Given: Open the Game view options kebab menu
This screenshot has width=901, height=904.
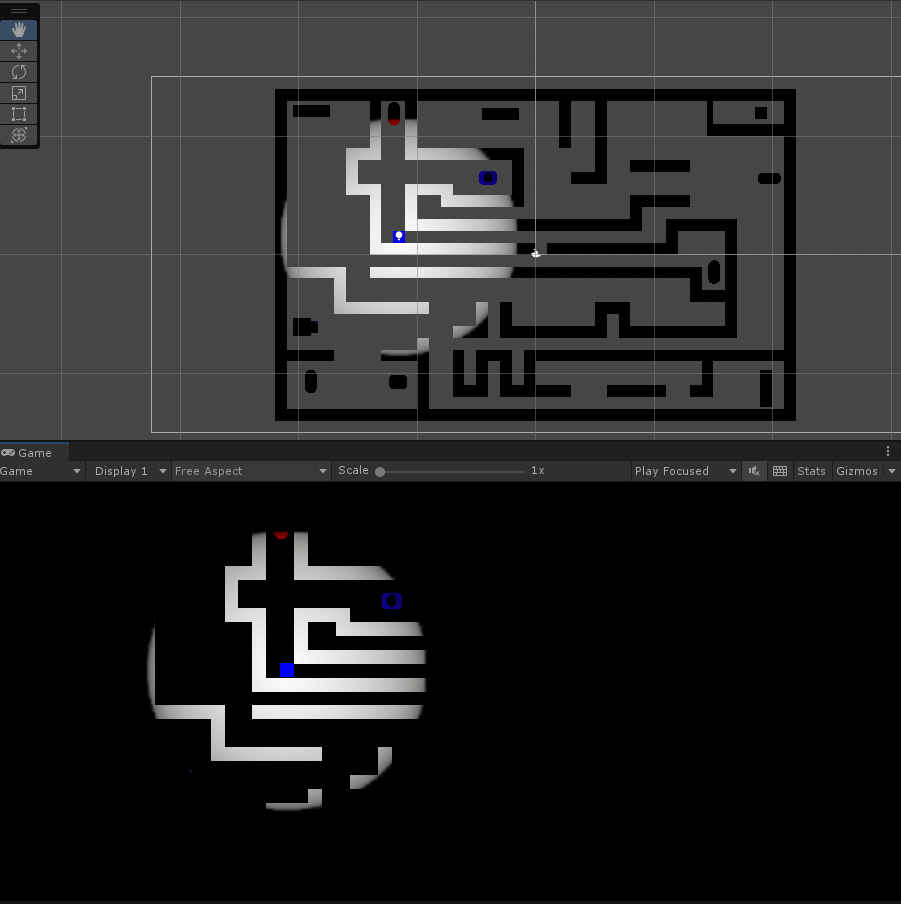Looking at the screenshot, I should point(888,450).
